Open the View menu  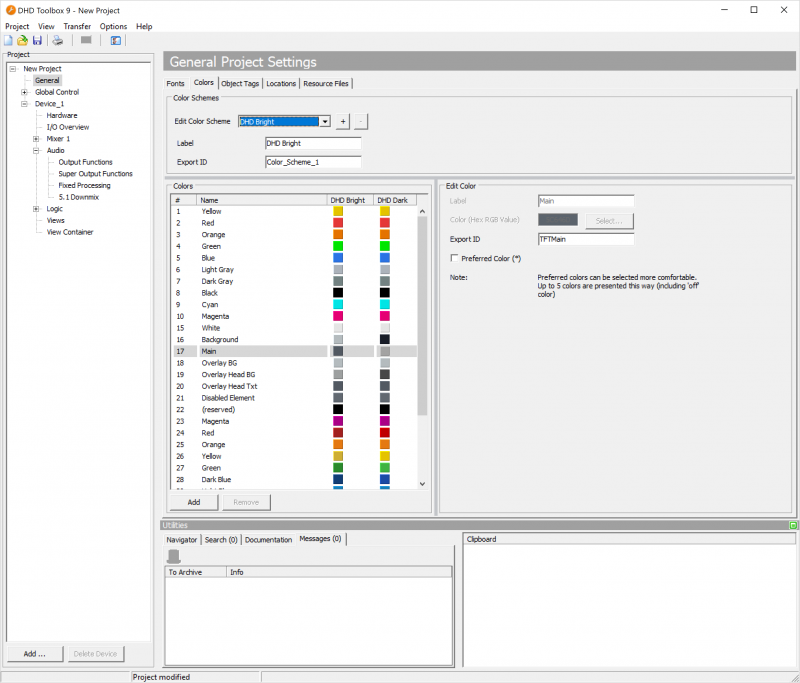click(x=46, y=26)
